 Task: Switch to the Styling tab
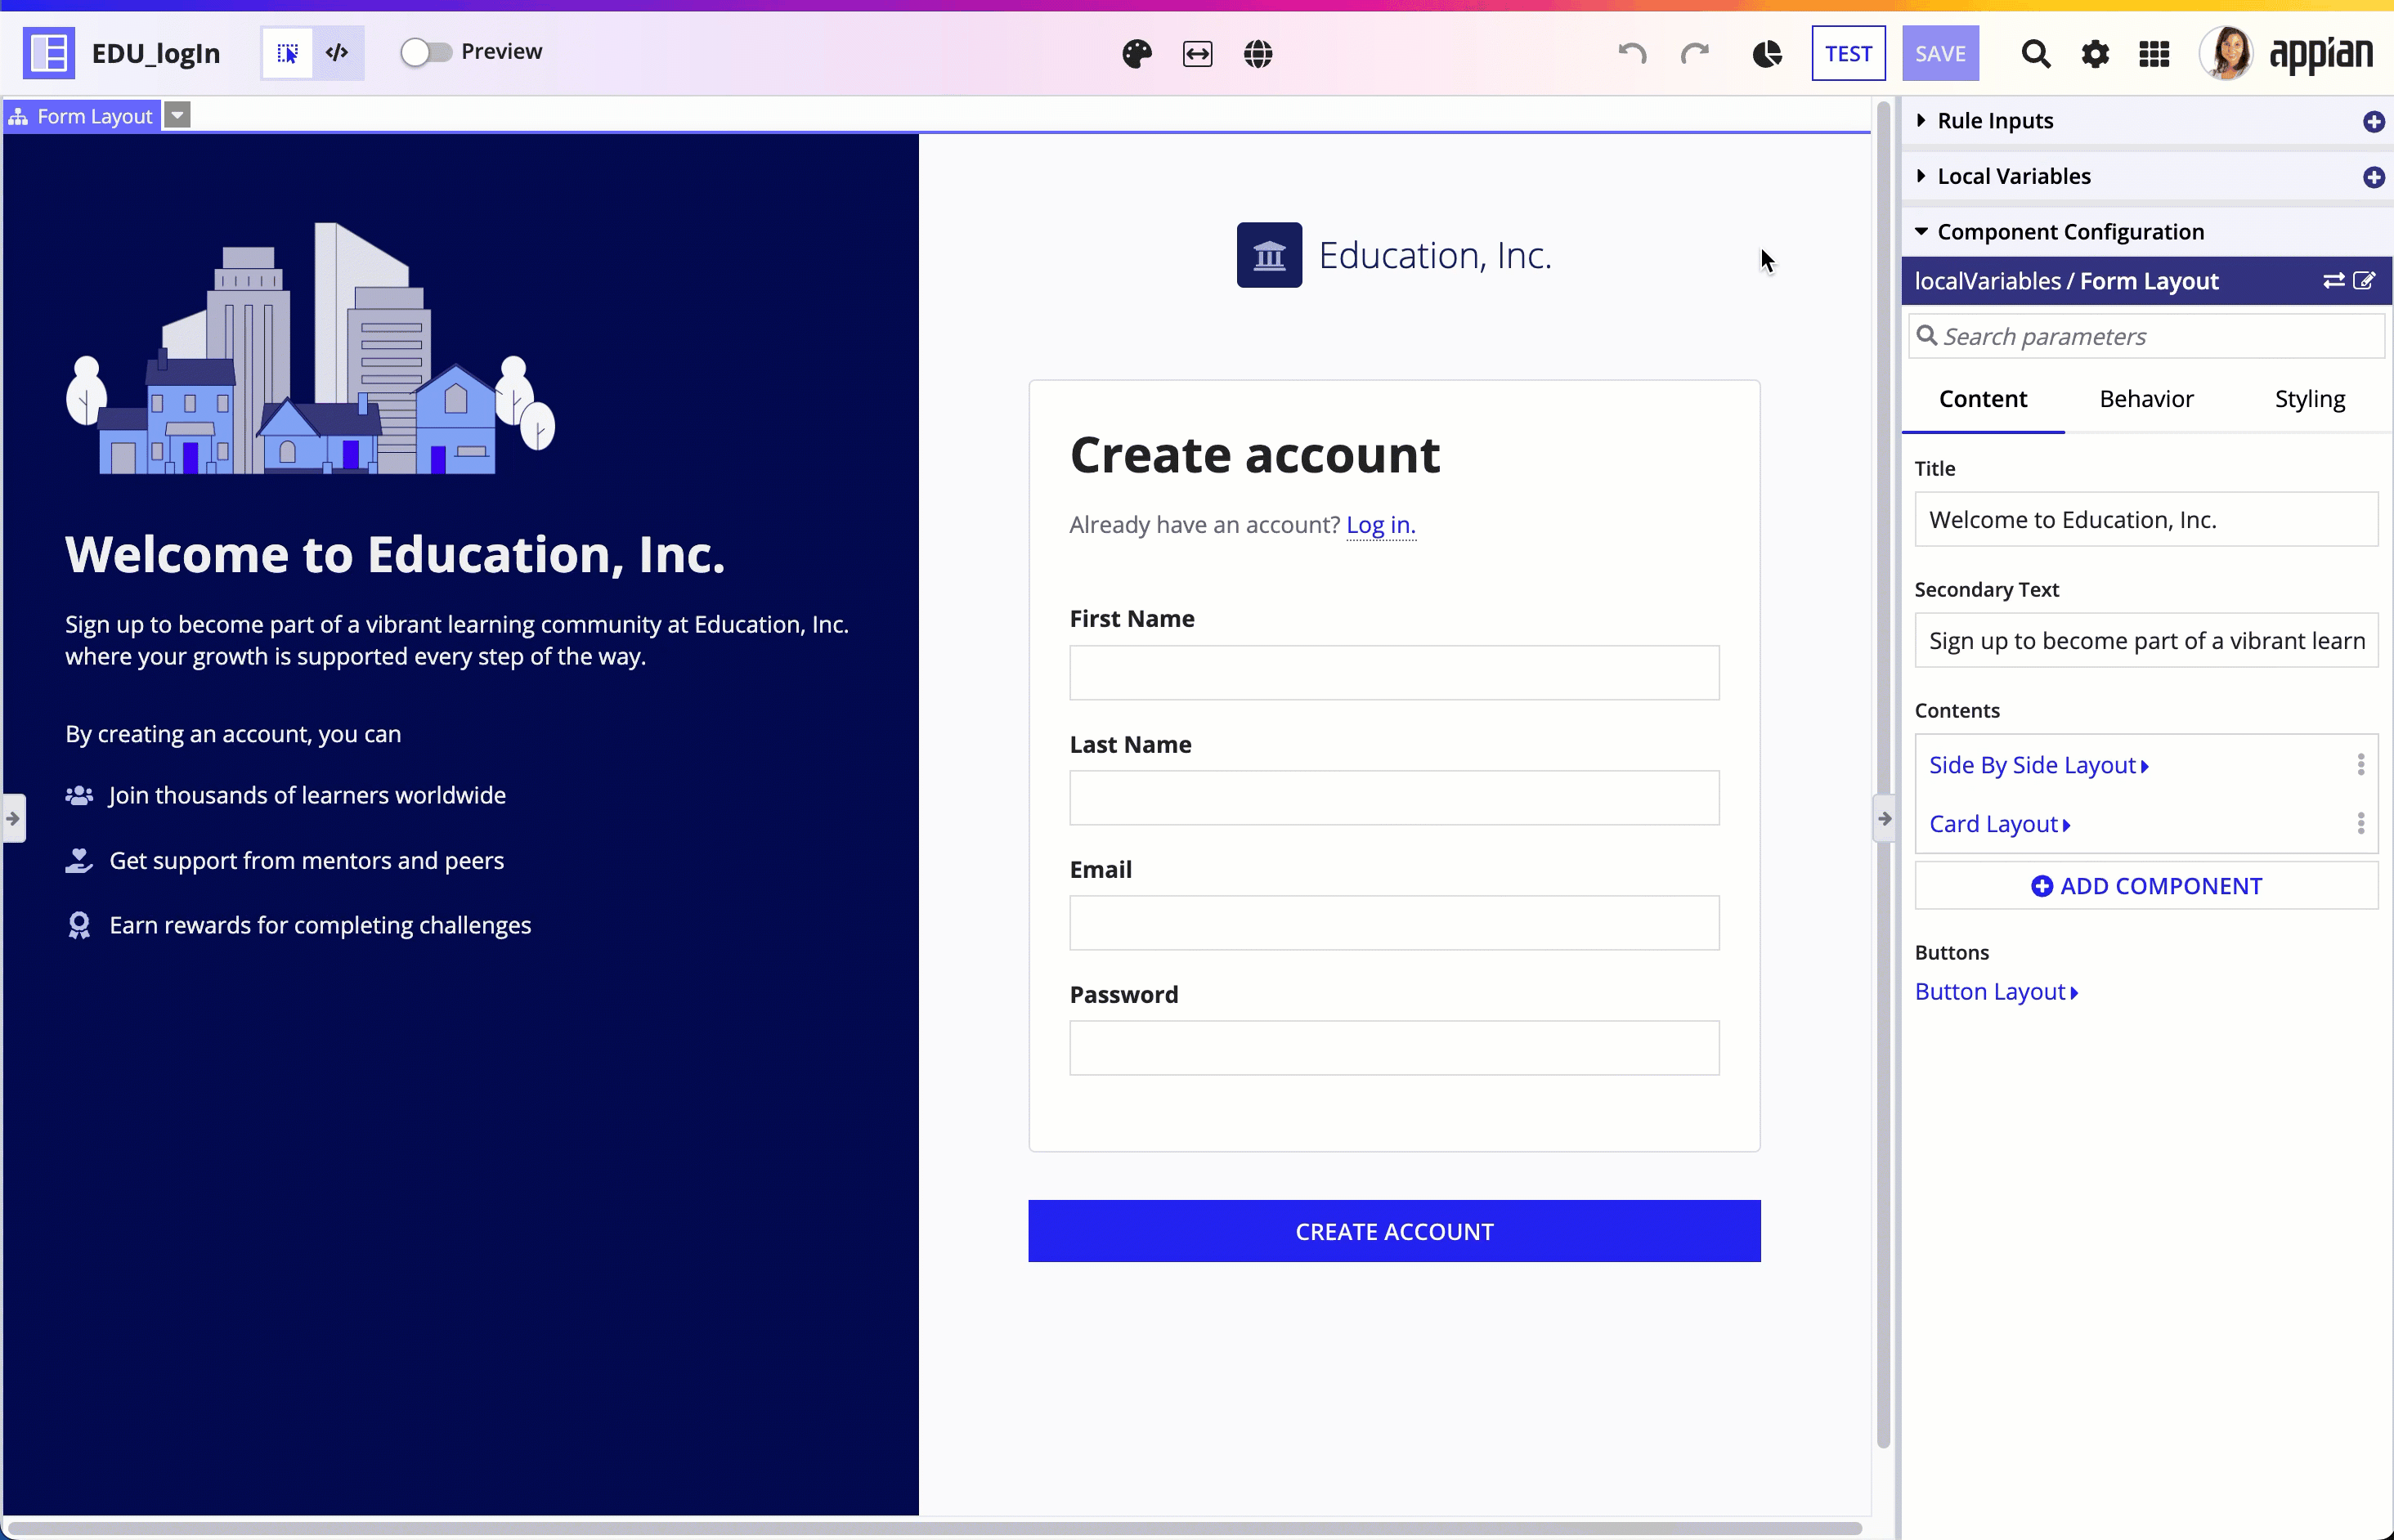coord(2309,399)
